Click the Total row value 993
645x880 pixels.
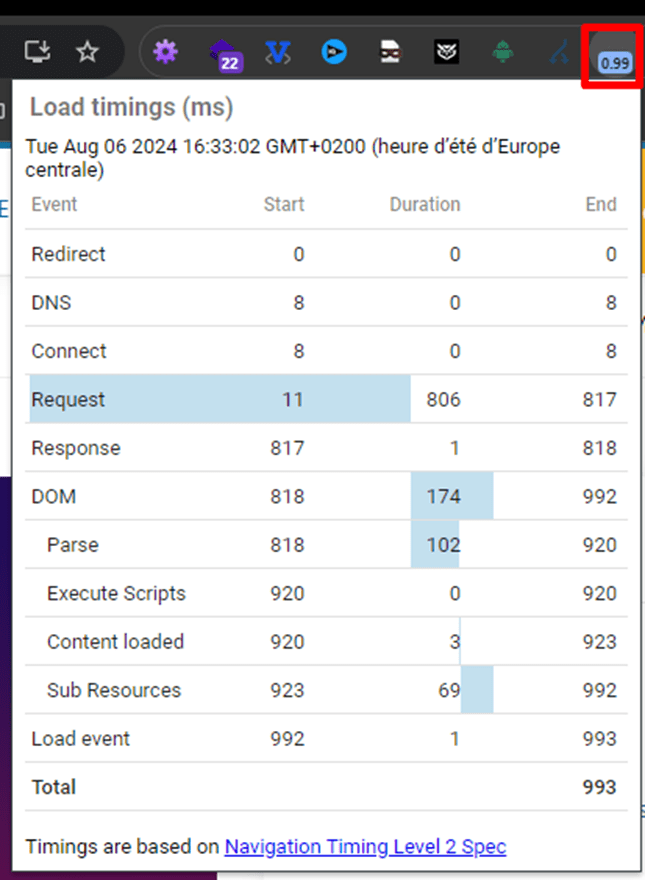tap(600, 787)
